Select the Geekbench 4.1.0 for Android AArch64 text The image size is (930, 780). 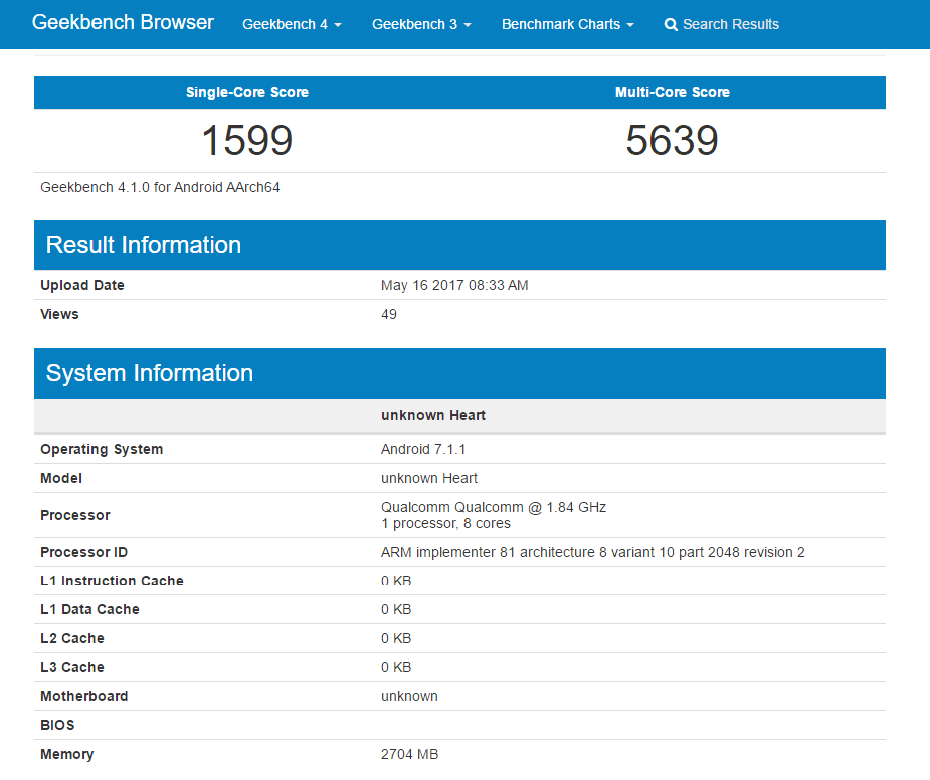[x=160, y=187]
